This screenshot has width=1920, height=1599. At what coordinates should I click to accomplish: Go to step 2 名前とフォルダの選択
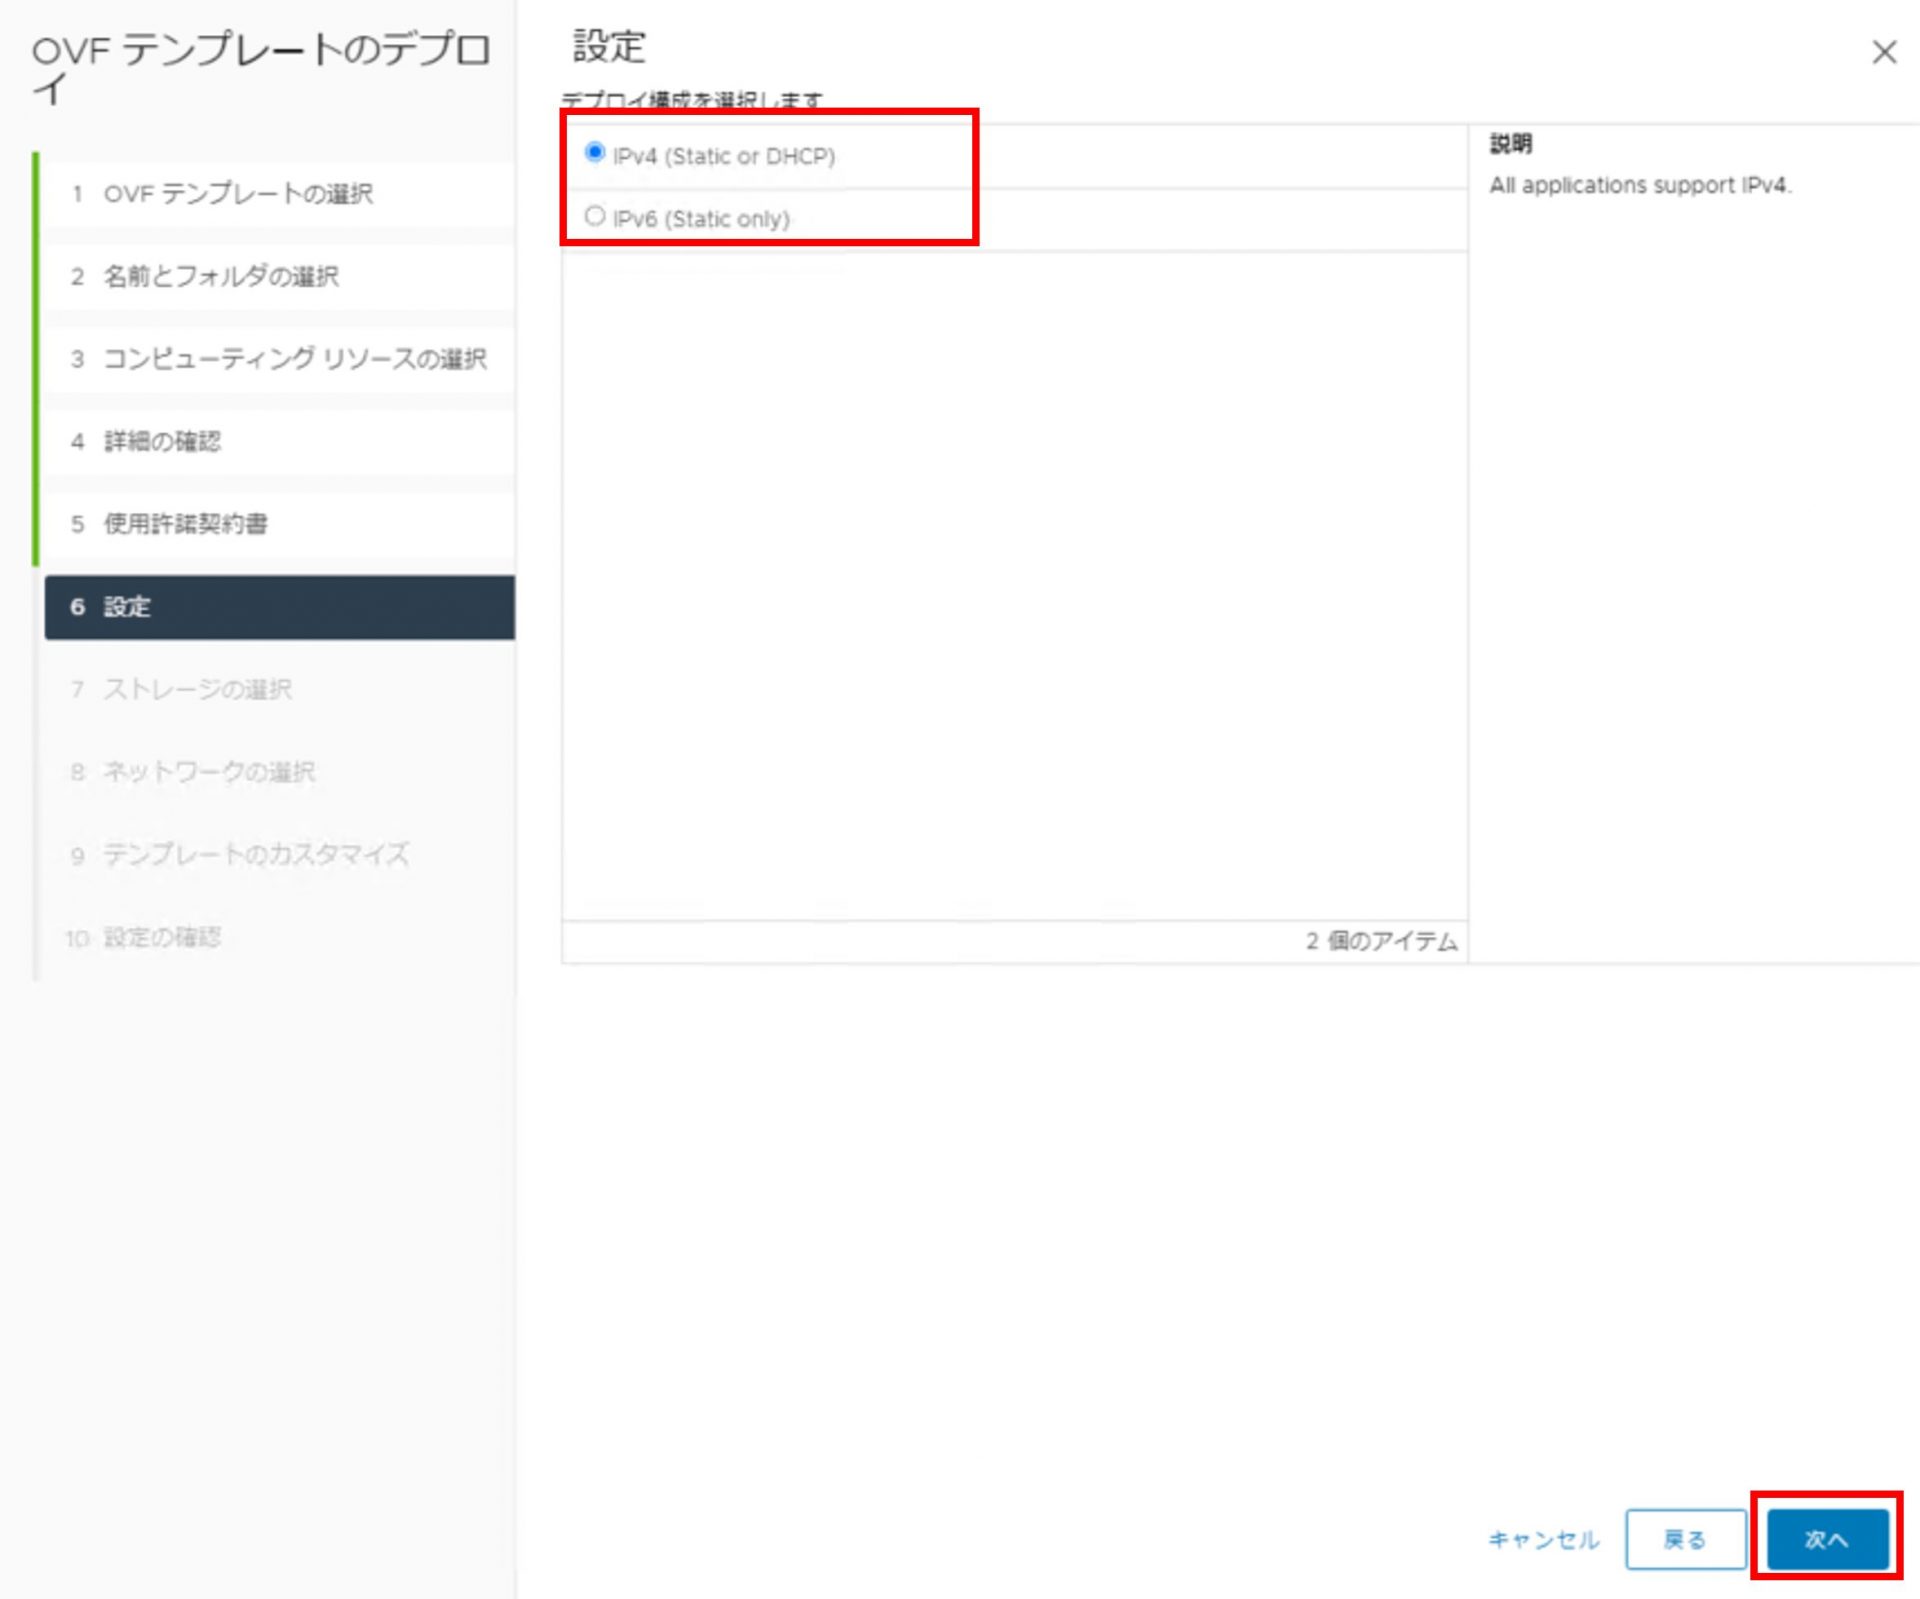tap(221, 277)
